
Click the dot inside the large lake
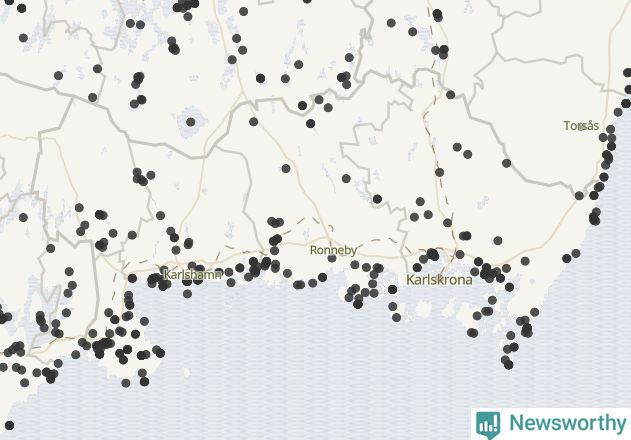pyautogui.click(x=191, y=122)
